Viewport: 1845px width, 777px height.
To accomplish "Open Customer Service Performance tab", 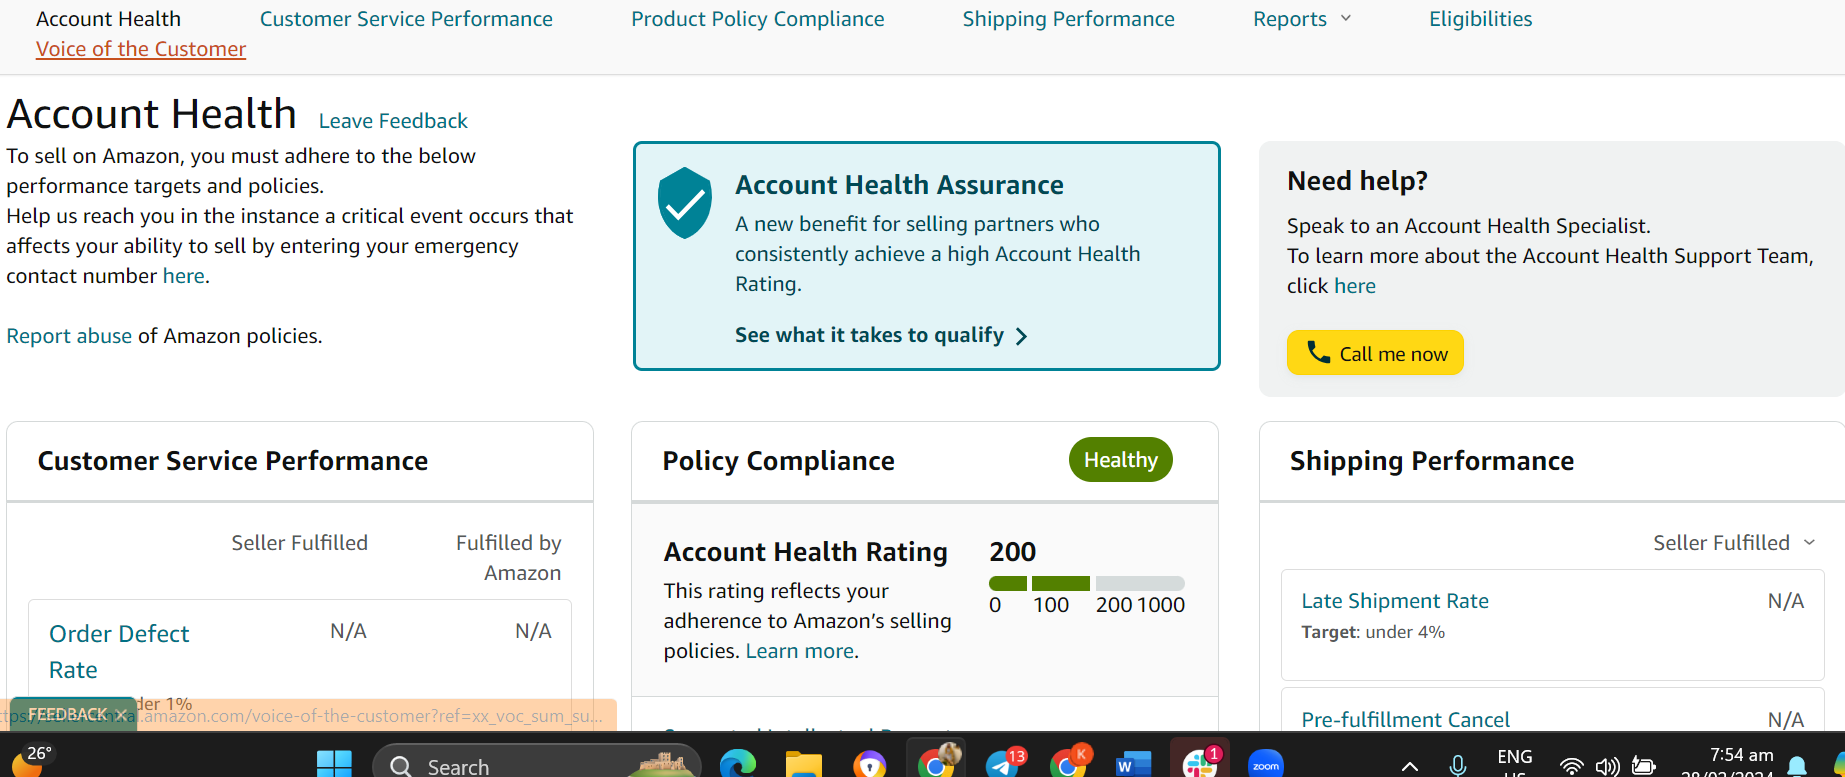I will click(406, 19).
